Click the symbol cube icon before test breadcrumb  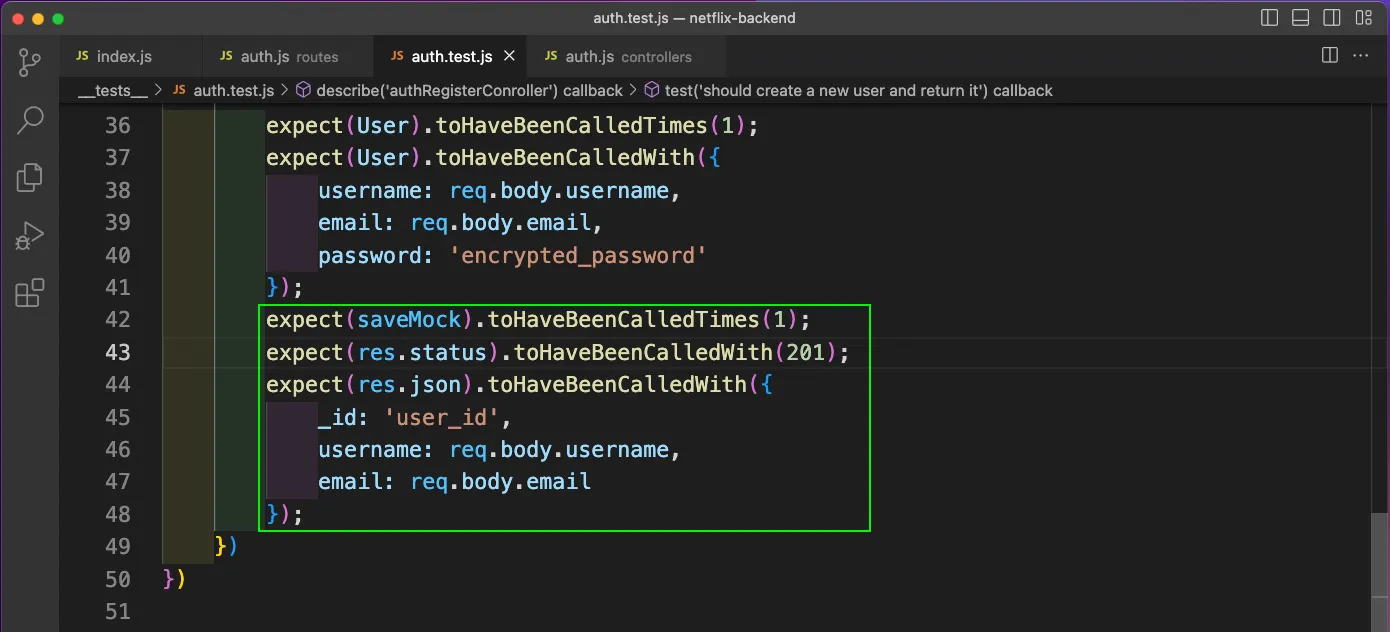[x=652, y=90]
